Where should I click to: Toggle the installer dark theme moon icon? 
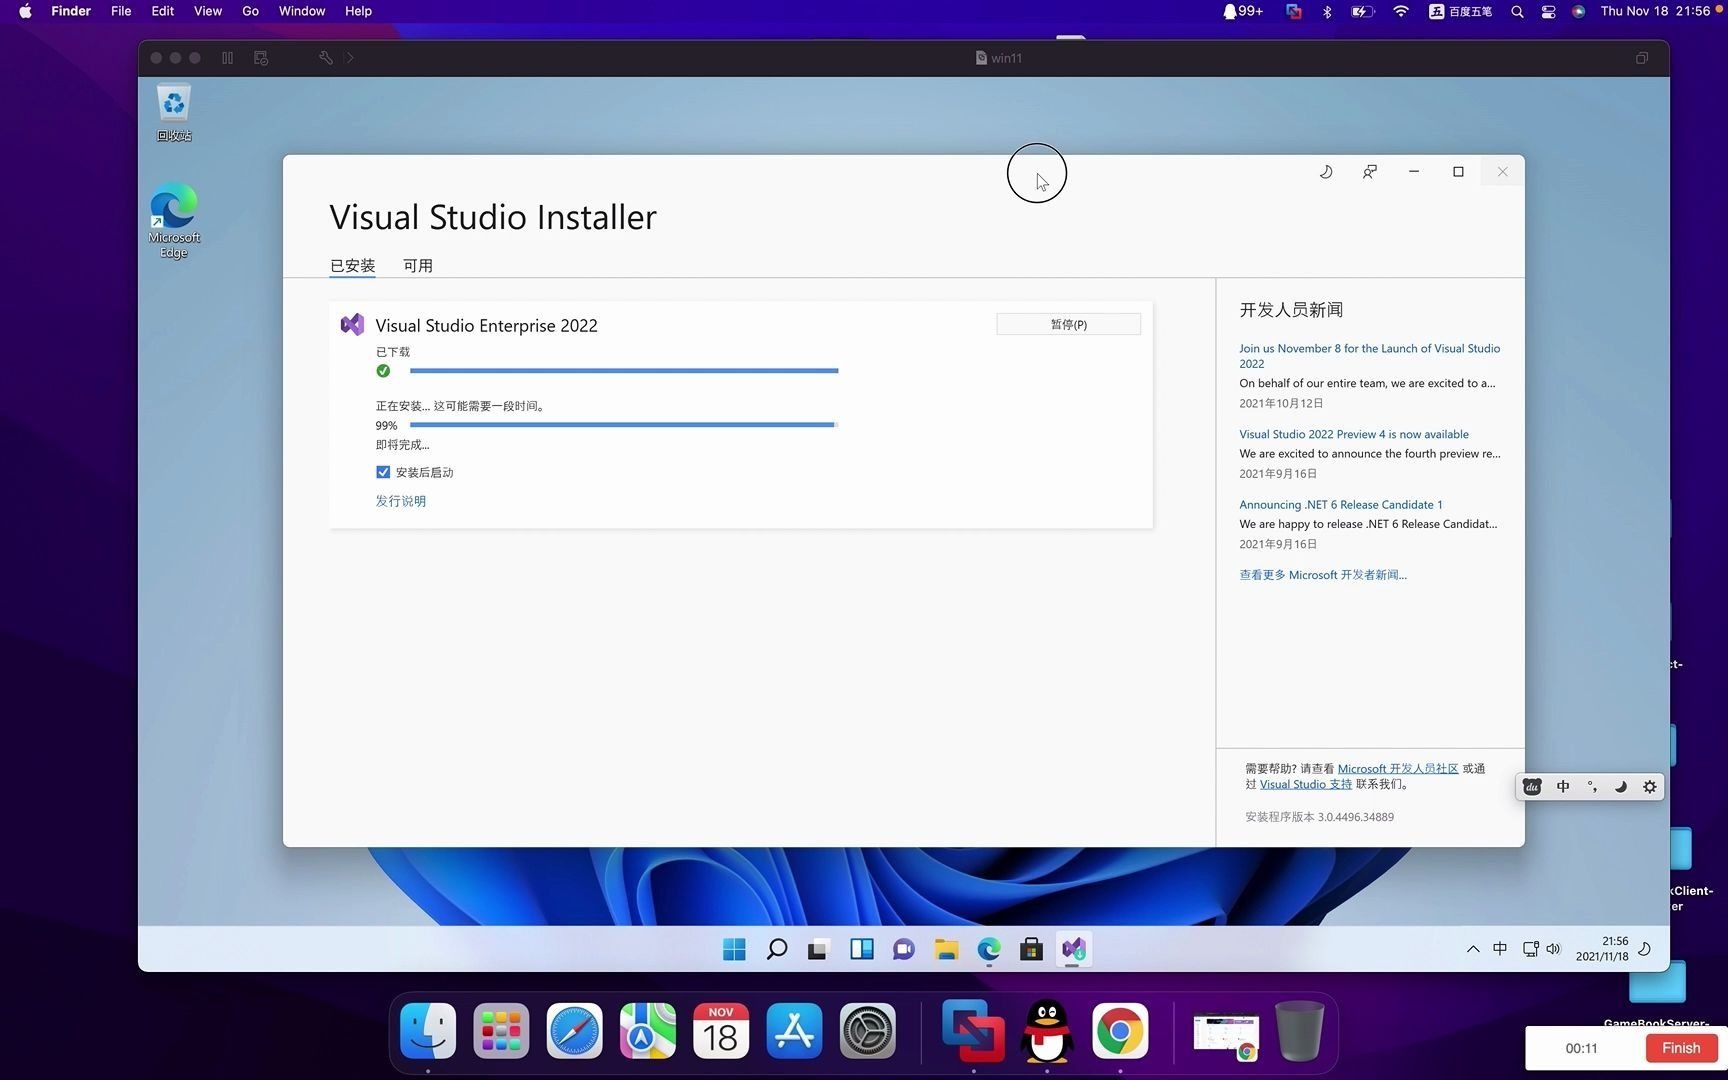coord(1326,172)
